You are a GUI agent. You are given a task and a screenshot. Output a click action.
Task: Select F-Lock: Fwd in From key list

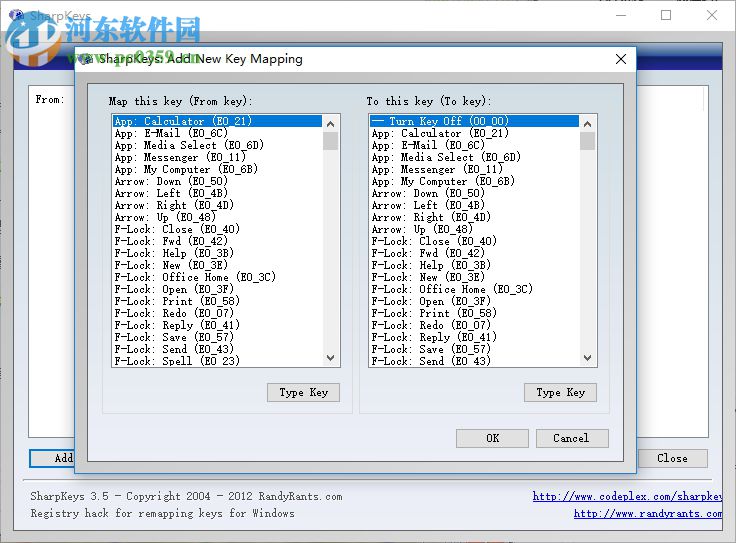click(217, 241)
